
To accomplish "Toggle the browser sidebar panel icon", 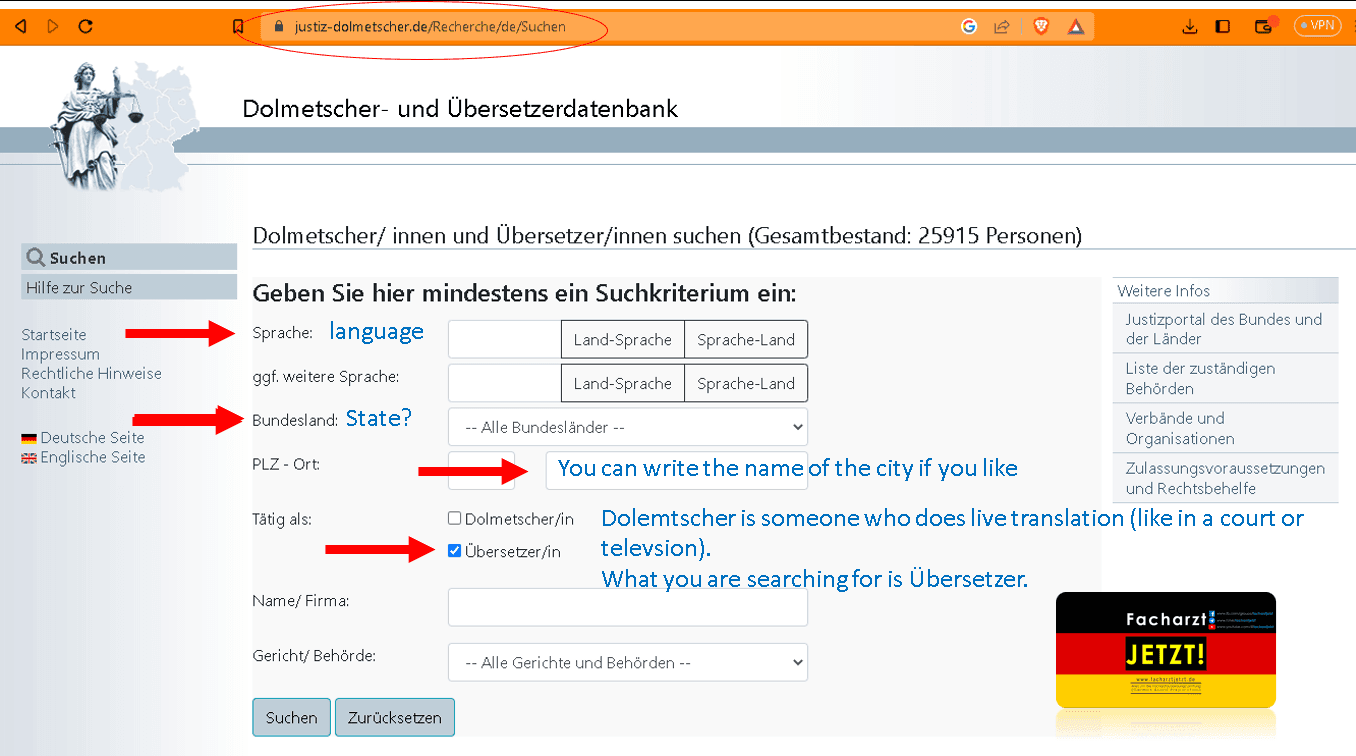I will pos(1222,27).
